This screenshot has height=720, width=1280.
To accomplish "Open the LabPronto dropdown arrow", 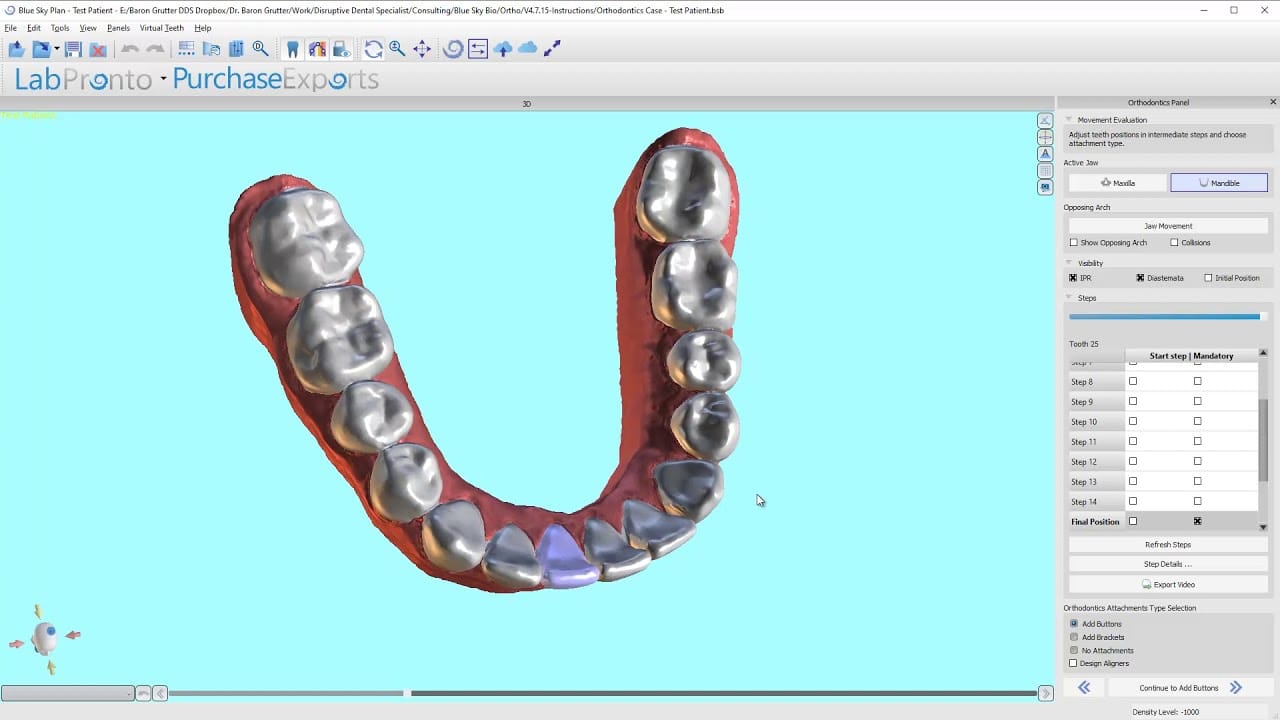I will (x=163, y=80).
